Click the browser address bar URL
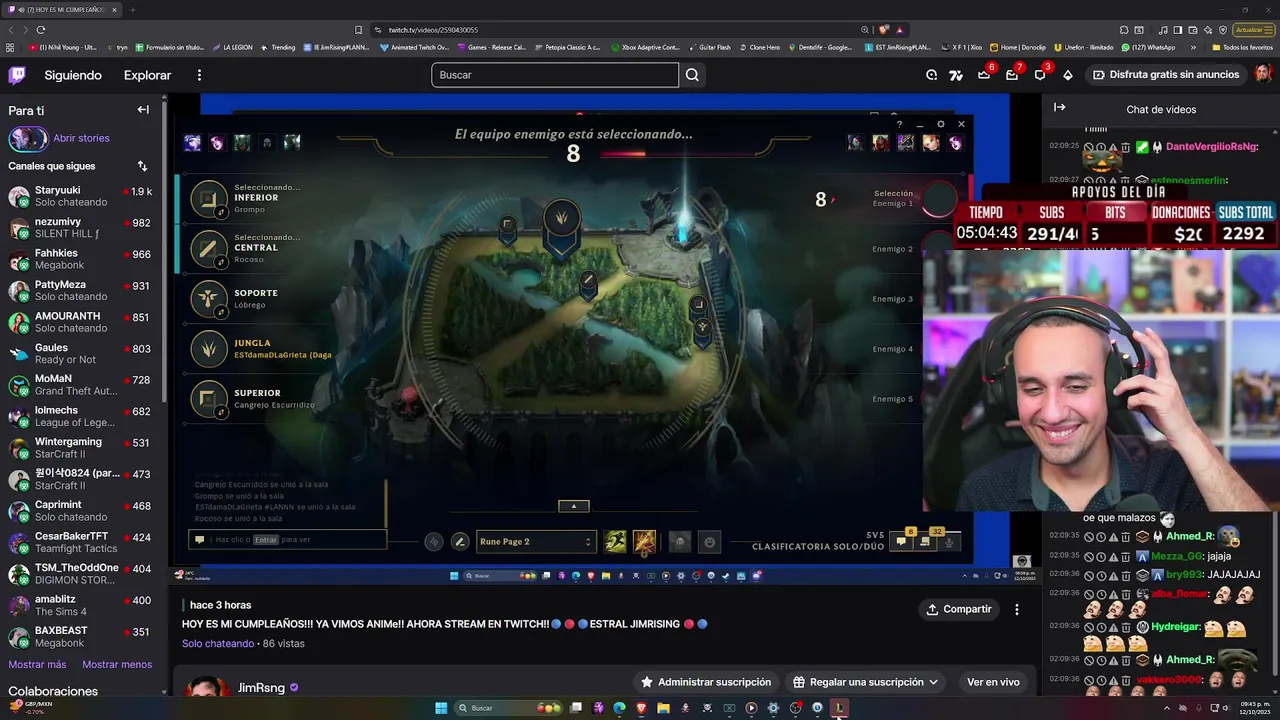This screenshot has height=720, width=1280. tap(433, 30)
